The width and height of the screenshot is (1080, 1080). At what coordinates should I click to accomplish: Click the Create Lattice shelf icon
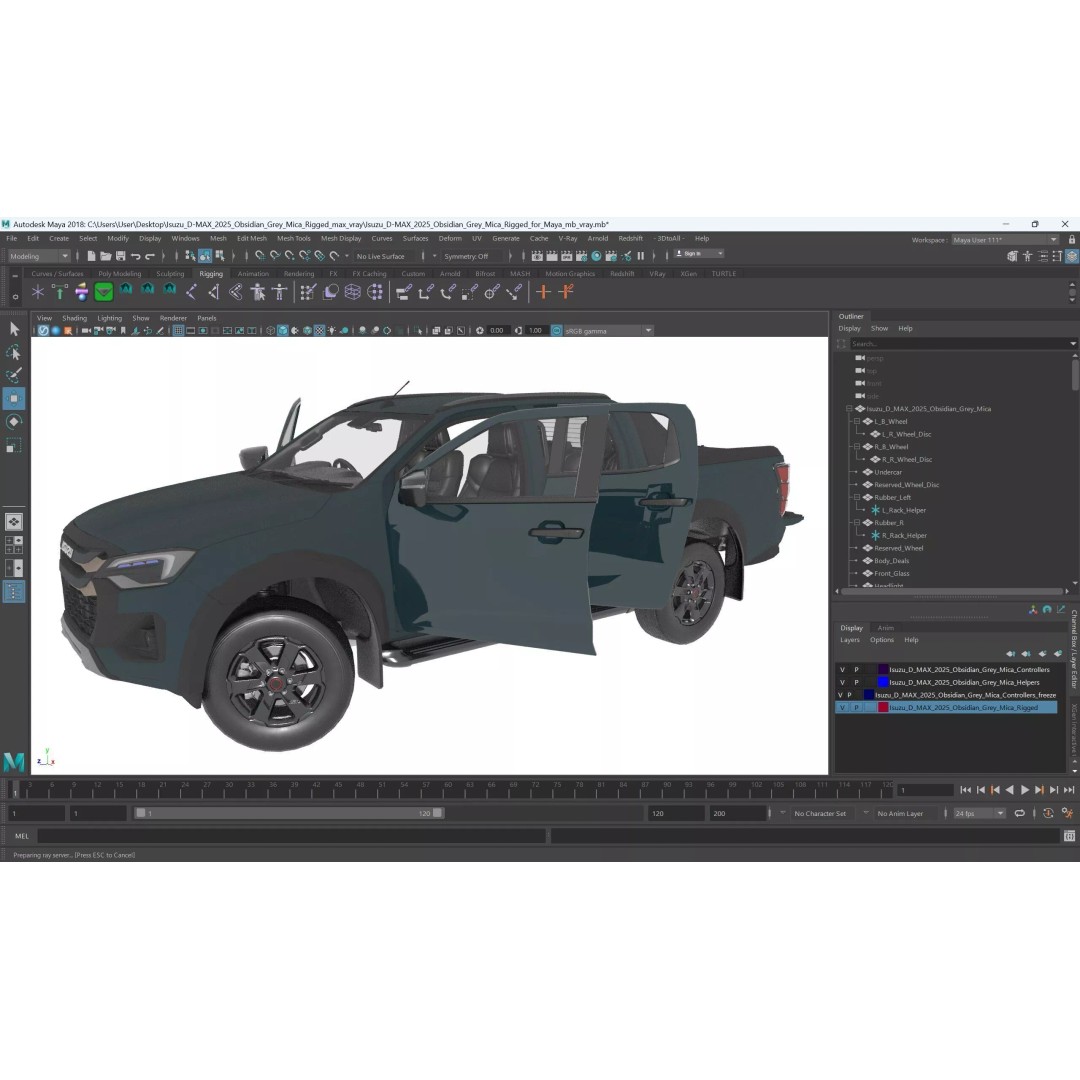click(x=353, y=292)
